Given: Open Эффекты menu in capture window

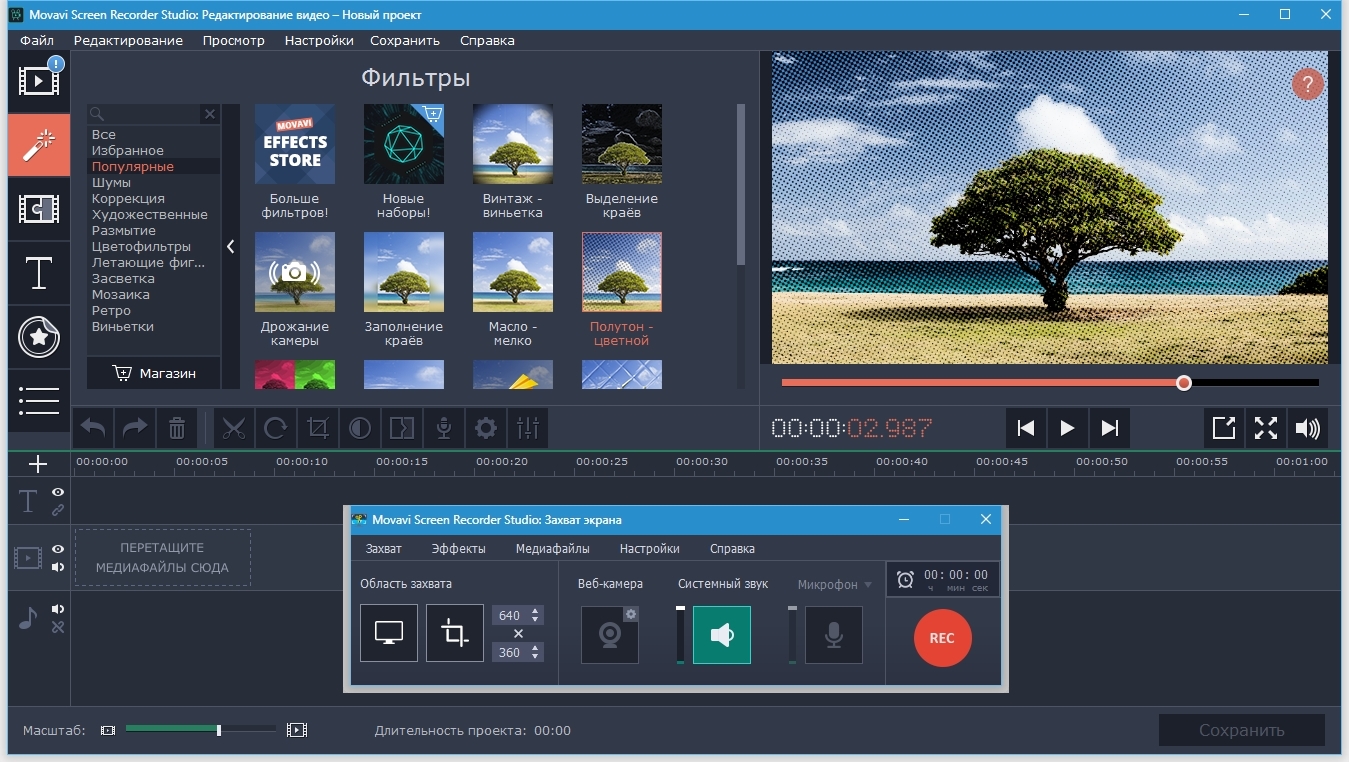Looking at the screenshot, I should [x=459, y=548].
